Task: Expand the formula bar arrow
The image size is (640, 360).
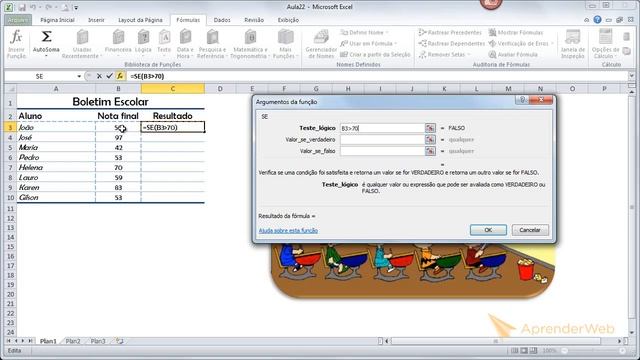Action: tap(631, 76)
